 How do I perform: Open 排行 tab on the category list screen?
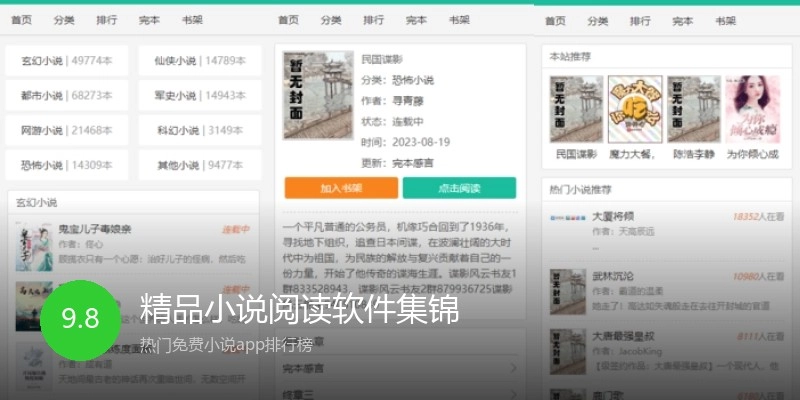click(107, 20)
